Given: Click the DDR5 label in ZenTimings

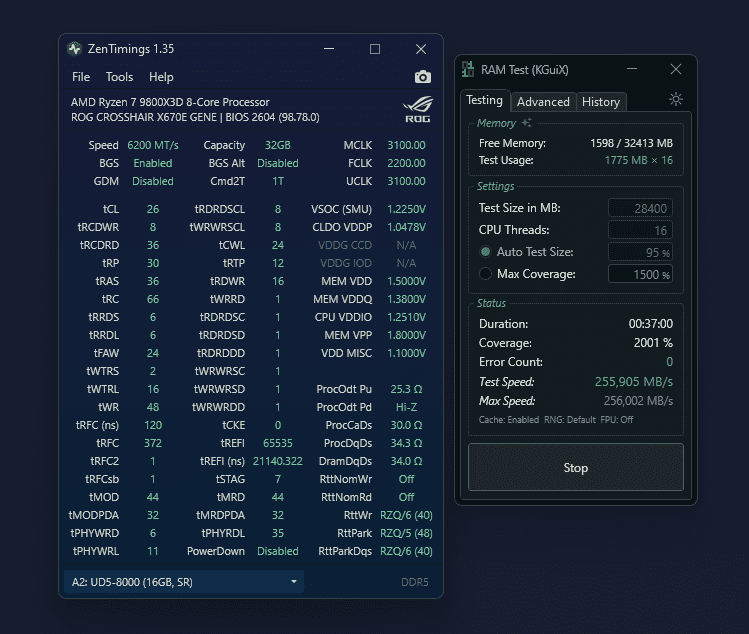Looking at the screenshot, I should tap(415, 582).
